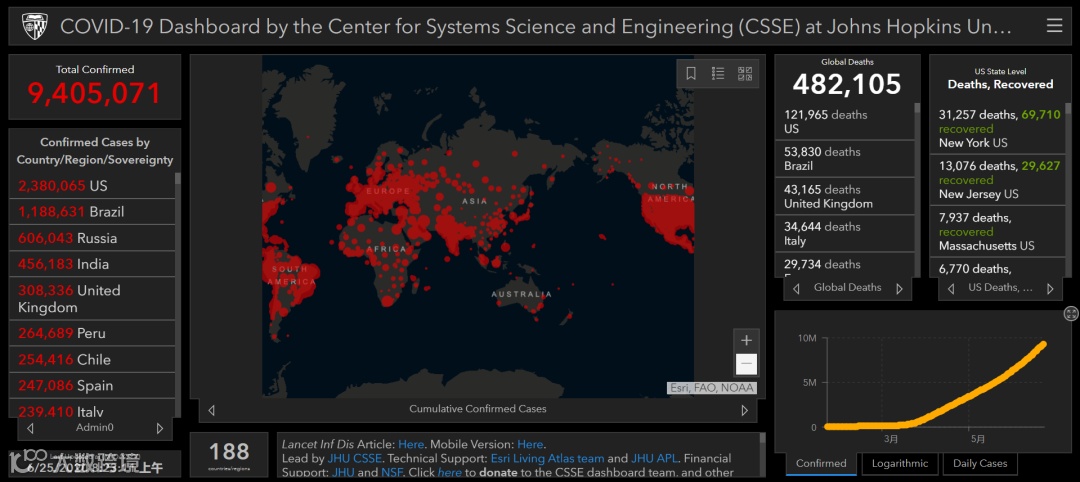Screen dimensions: 1080x482
Task: Select the Massachusetts US state entry
Action: 997,231
